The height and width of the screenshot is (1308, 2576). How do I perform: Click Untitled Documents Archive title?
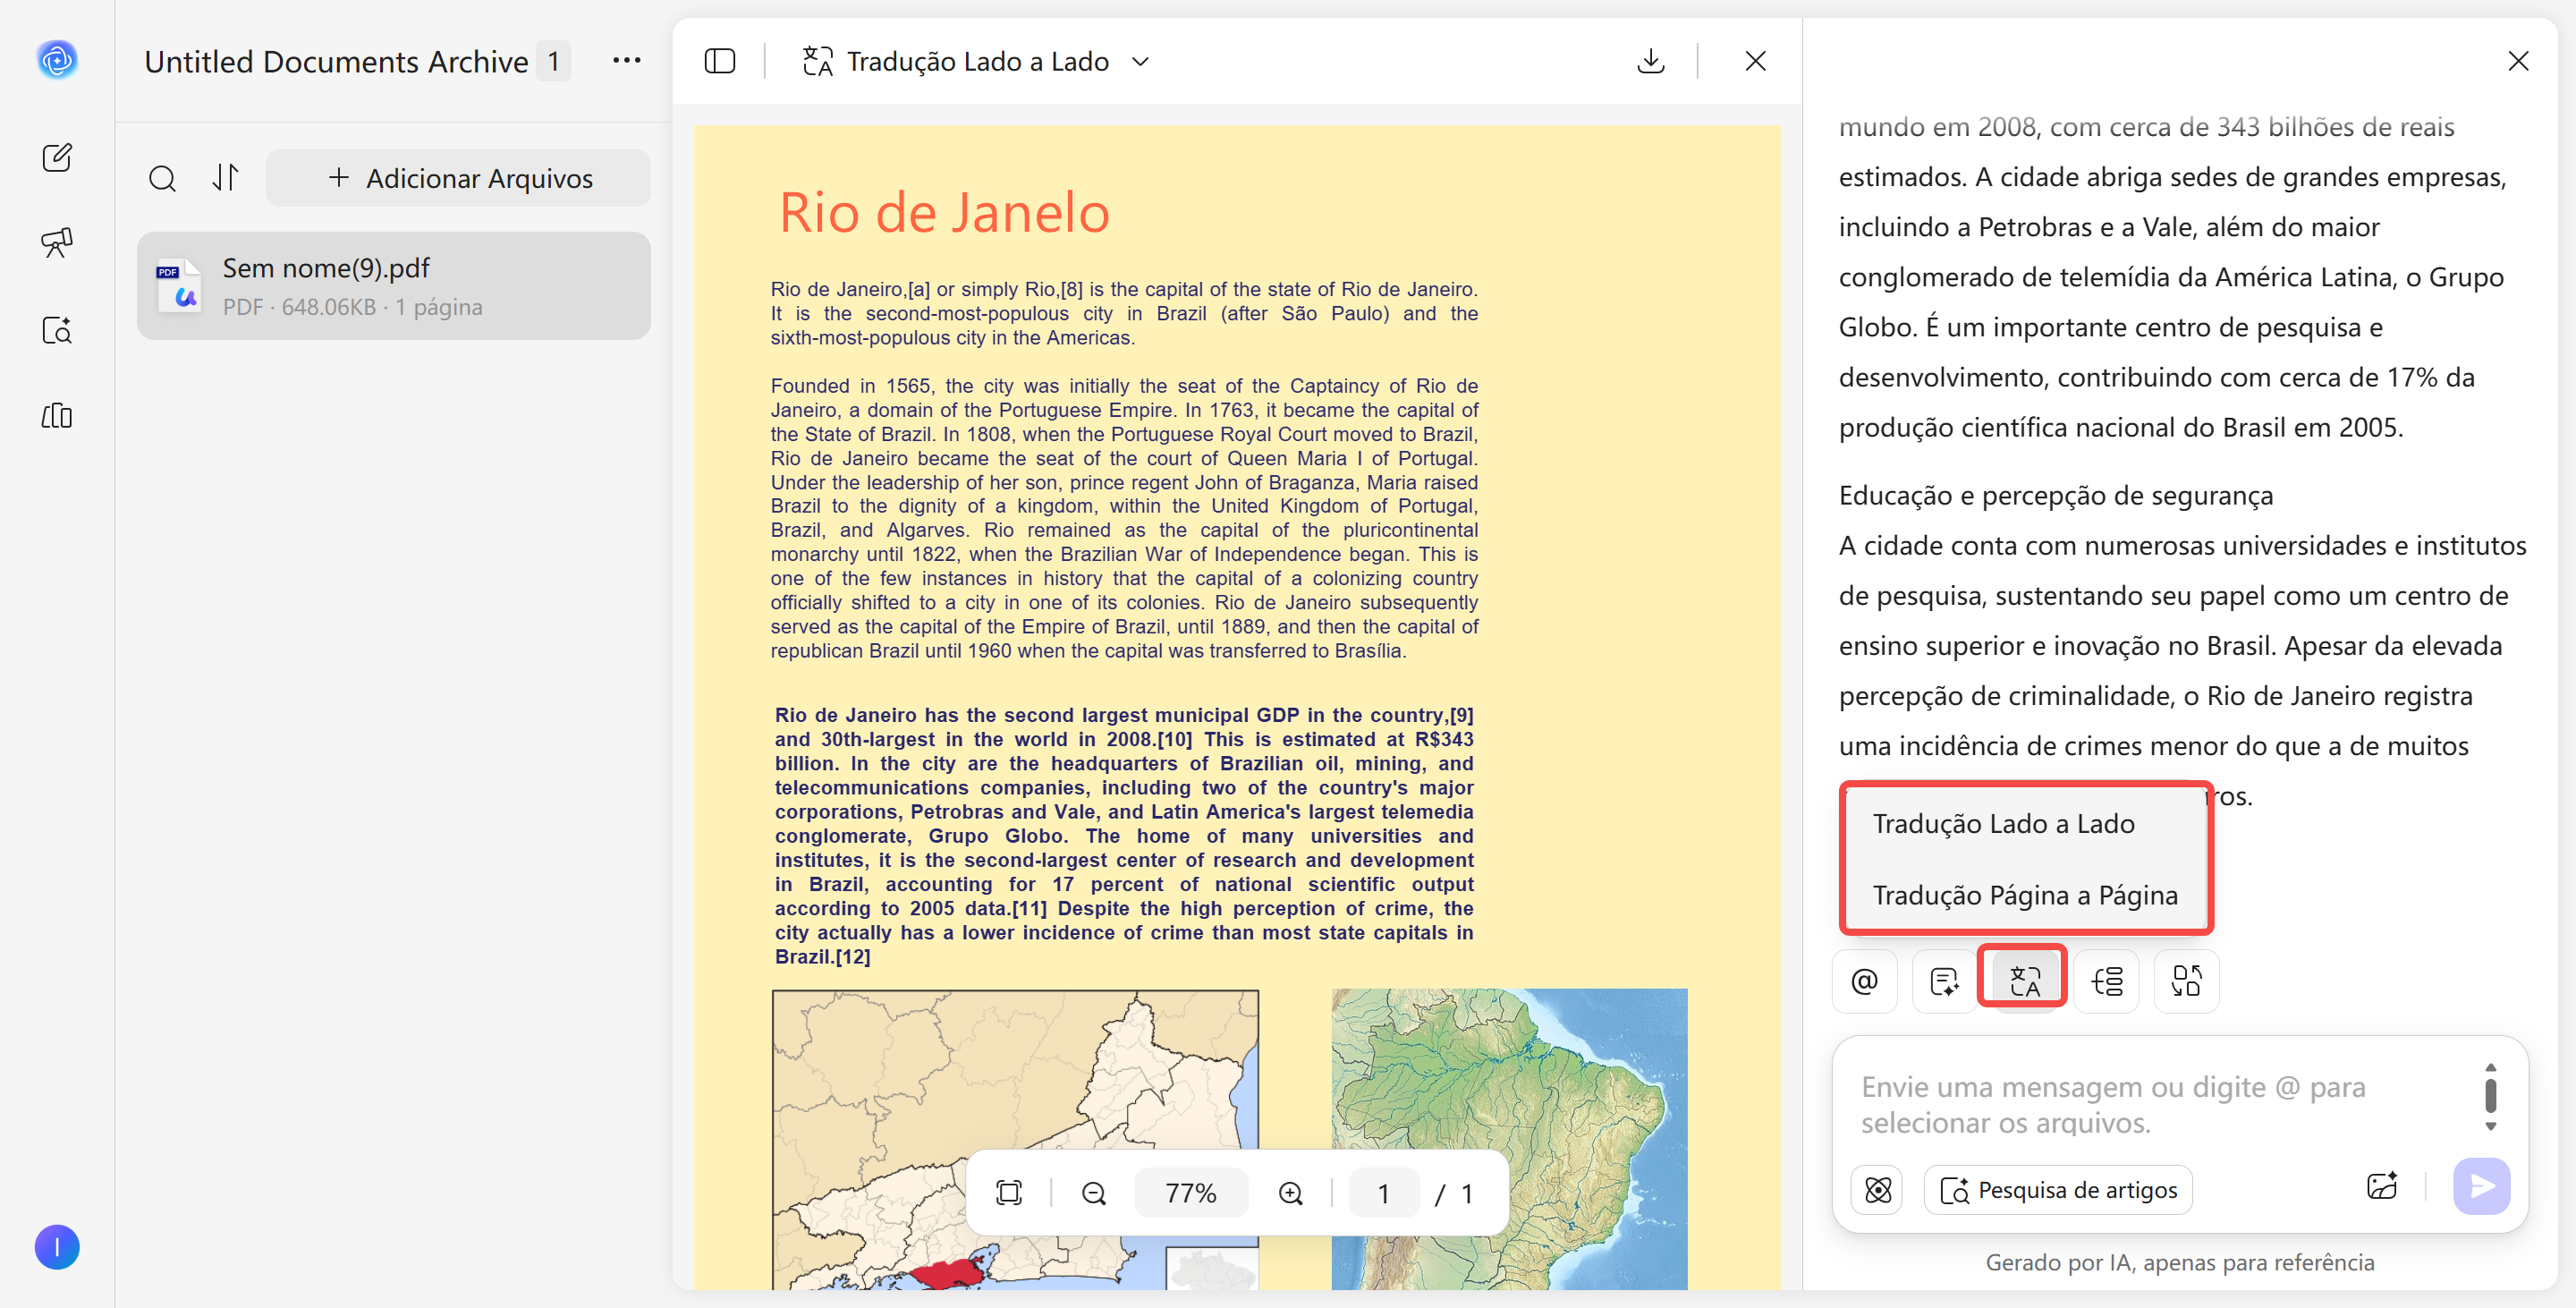pos(336,61)
